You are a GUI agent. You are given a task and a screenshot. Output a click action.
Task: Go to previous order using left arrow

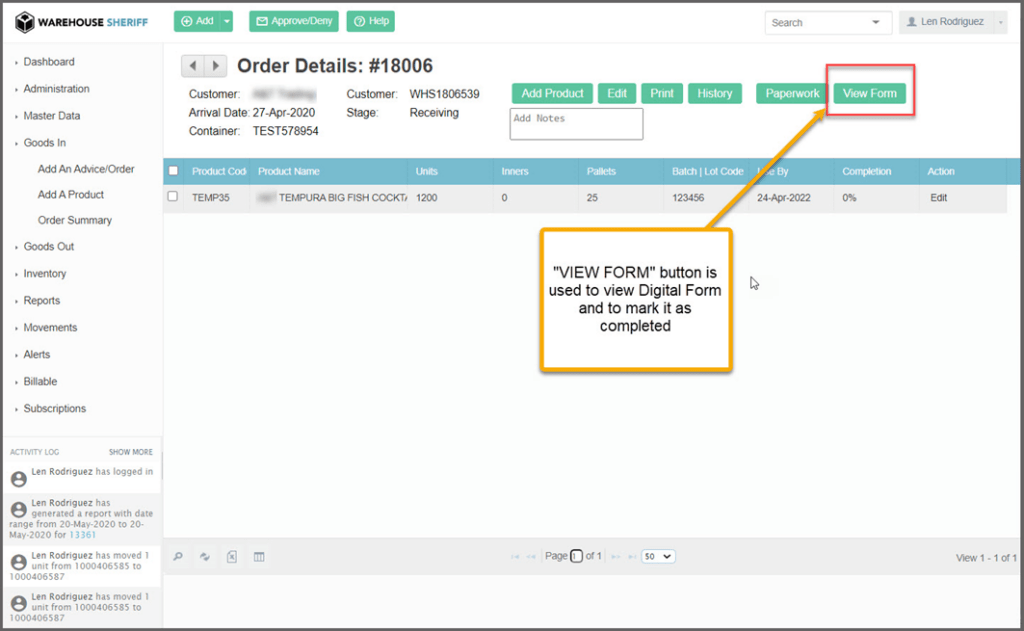click(x=192, y=66)
